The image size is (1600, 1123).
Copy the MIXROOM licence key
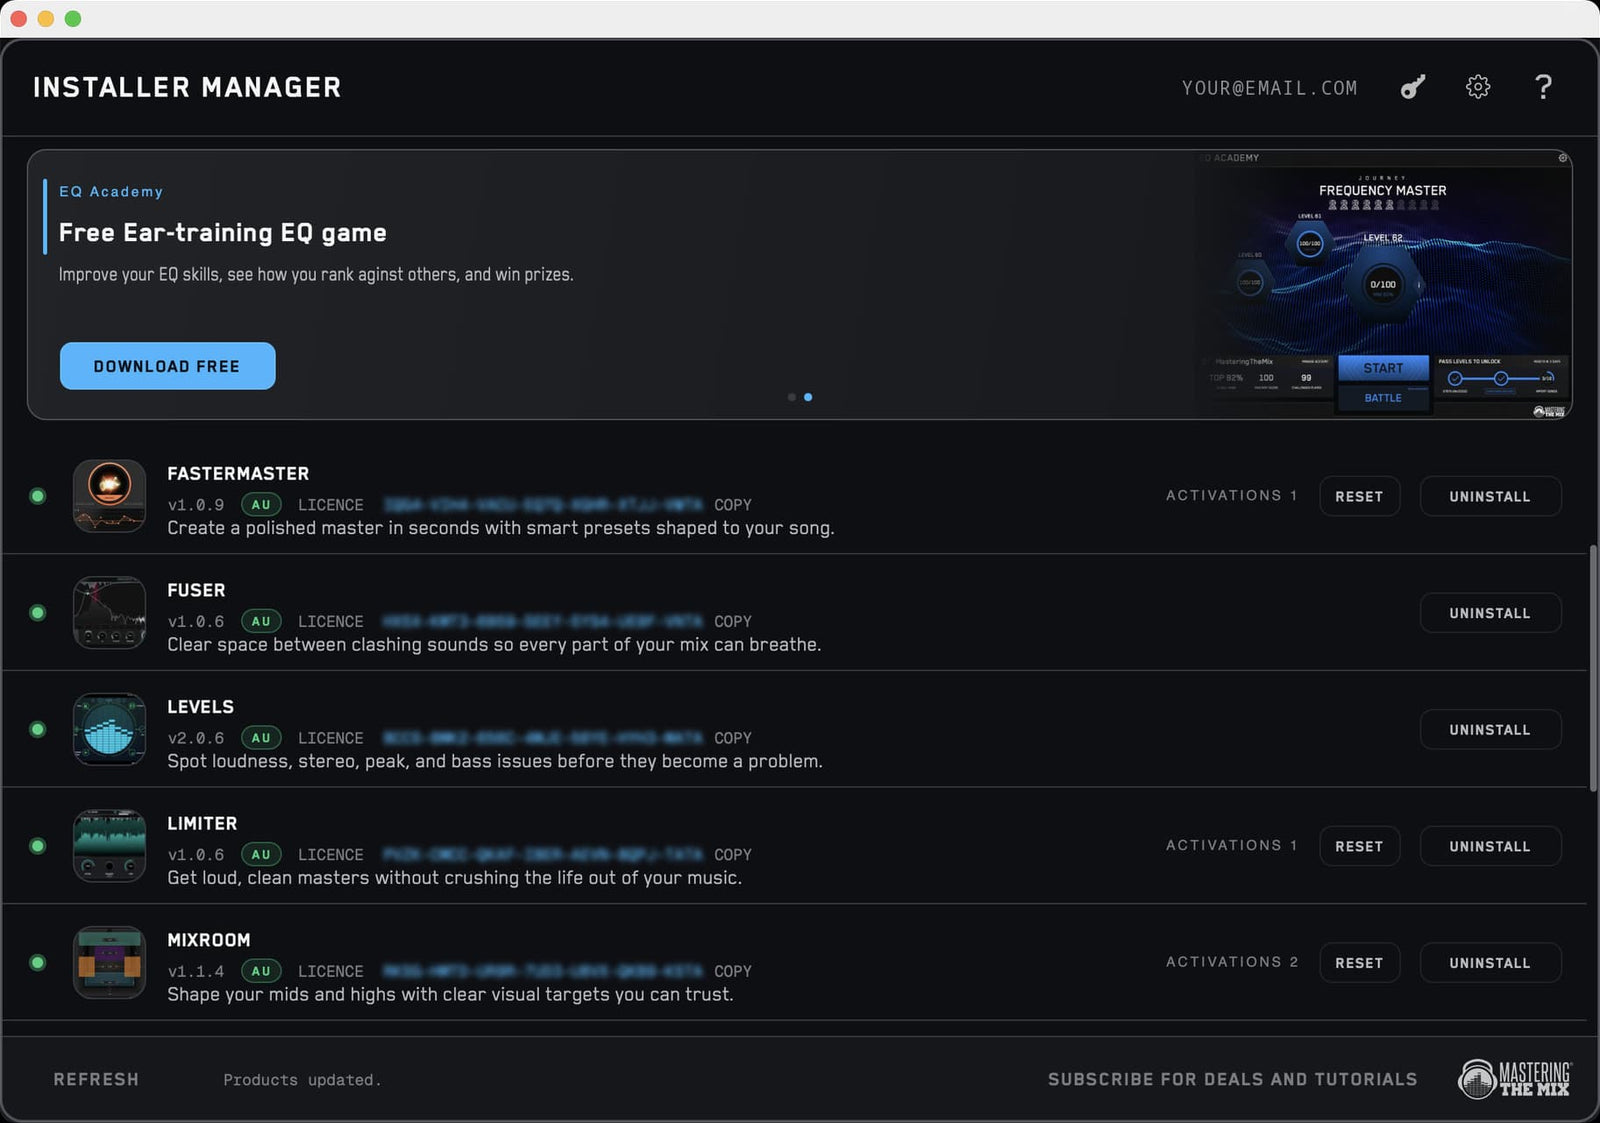point(733,971)
